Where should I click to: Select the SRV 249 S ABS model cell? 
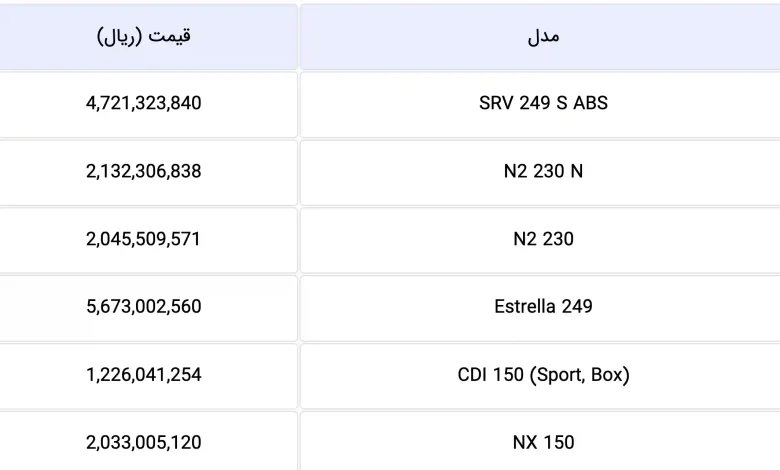point(540,104)
